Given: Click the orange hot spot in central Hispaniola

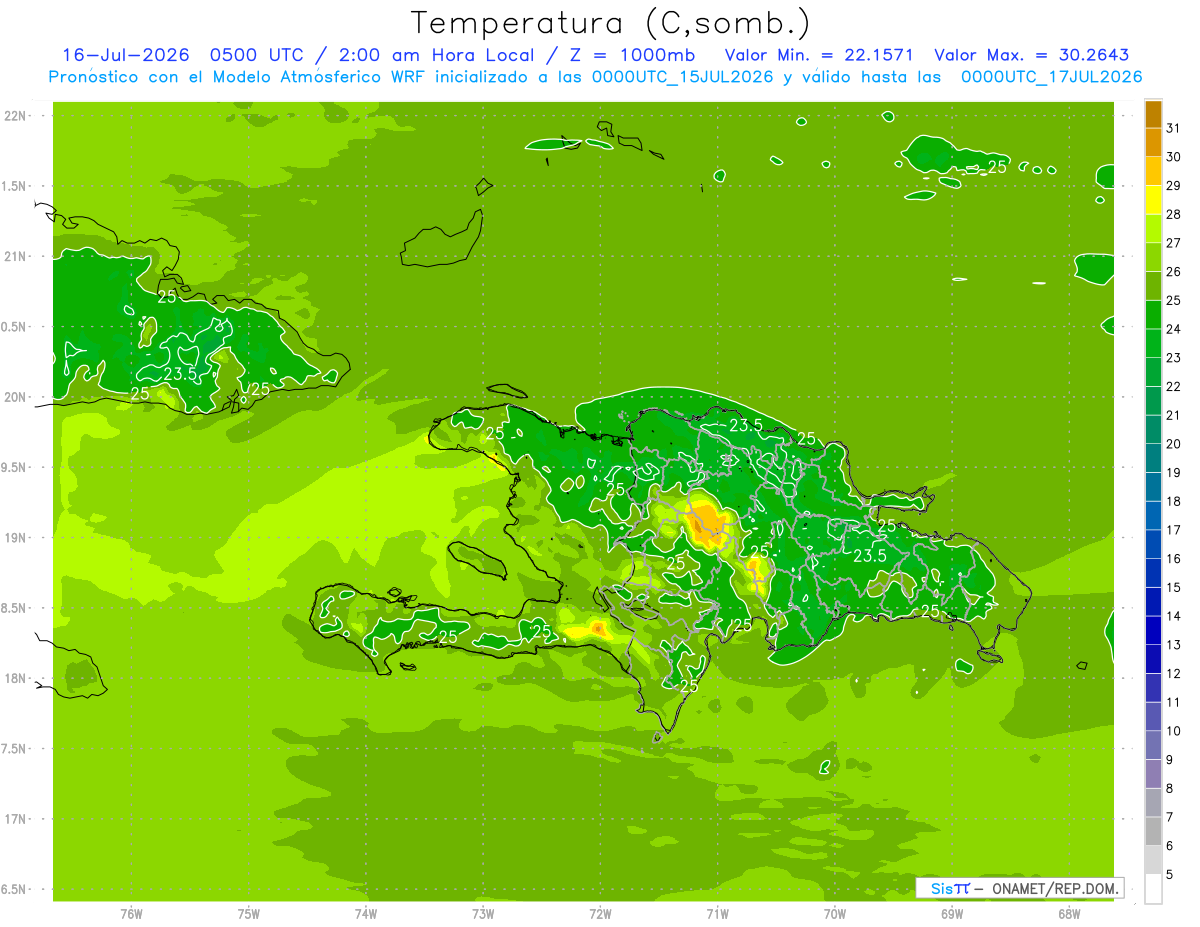Looking at the screenshot, I should click(708, 526).
